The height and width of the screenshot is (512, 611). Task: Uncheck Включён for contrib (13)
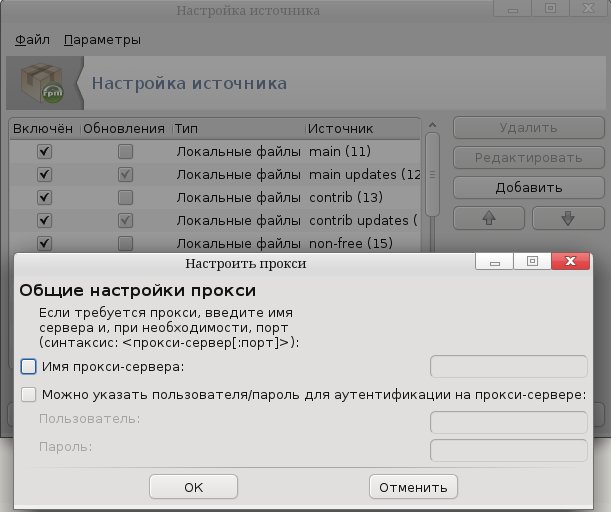(44, 198)
